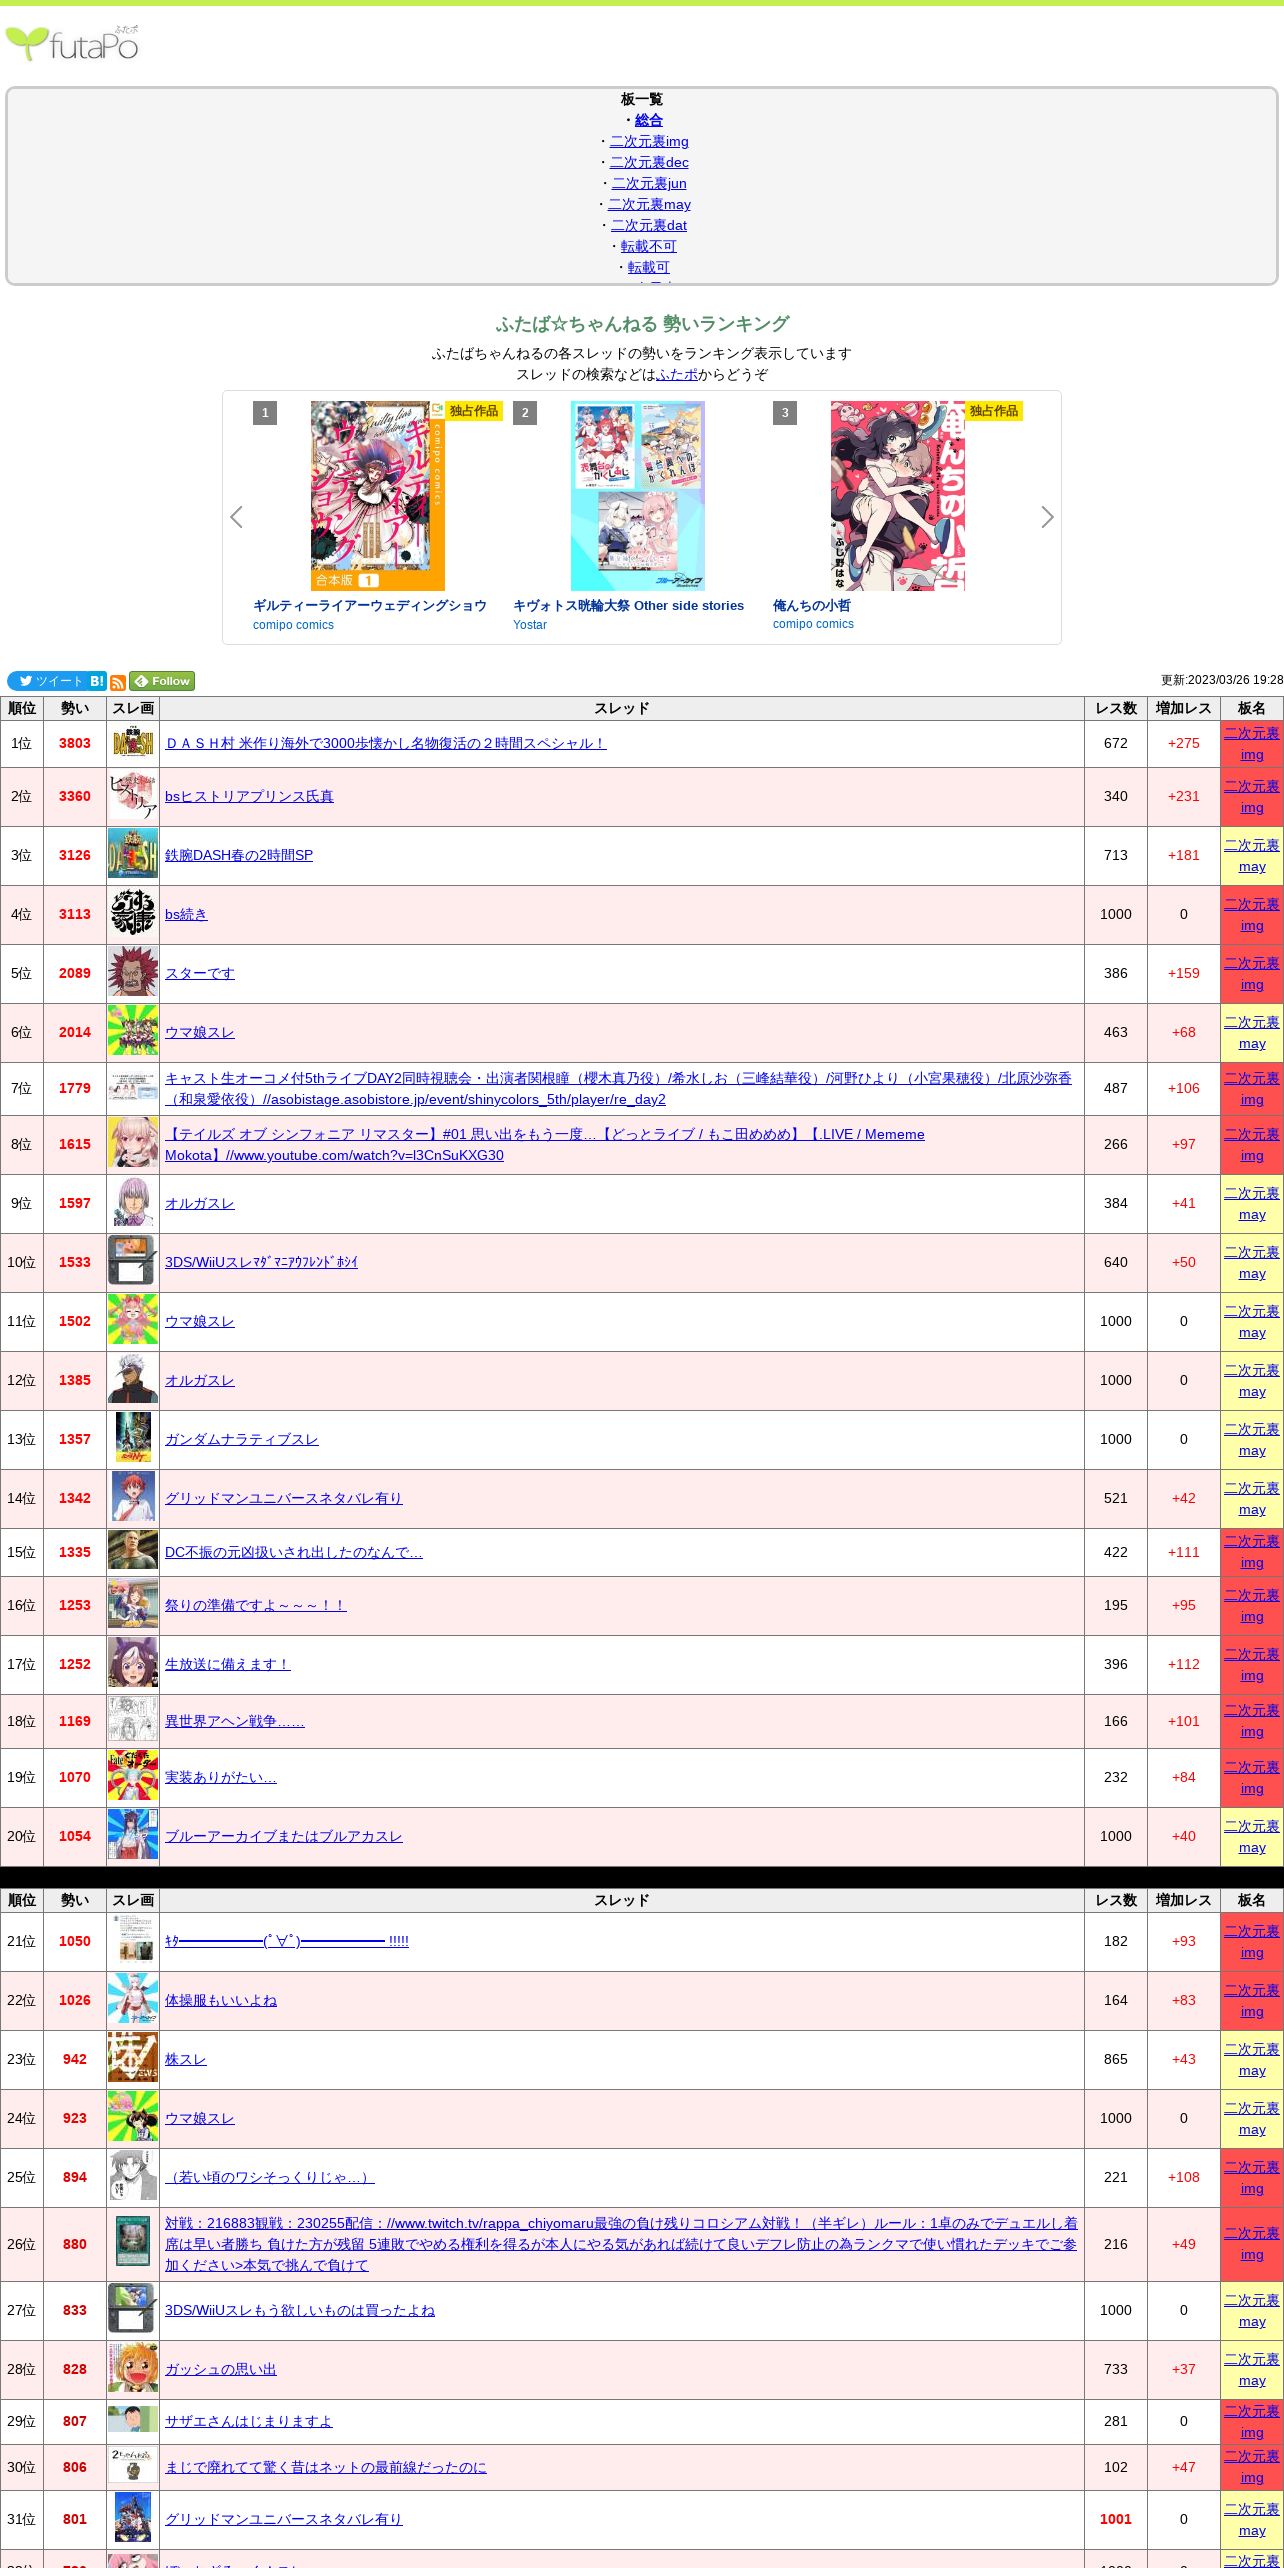Open 二次元裏 may board link in rank 3 row
The width and height of the screenshot is (1284, 2568).
(x=1252, y=855)
